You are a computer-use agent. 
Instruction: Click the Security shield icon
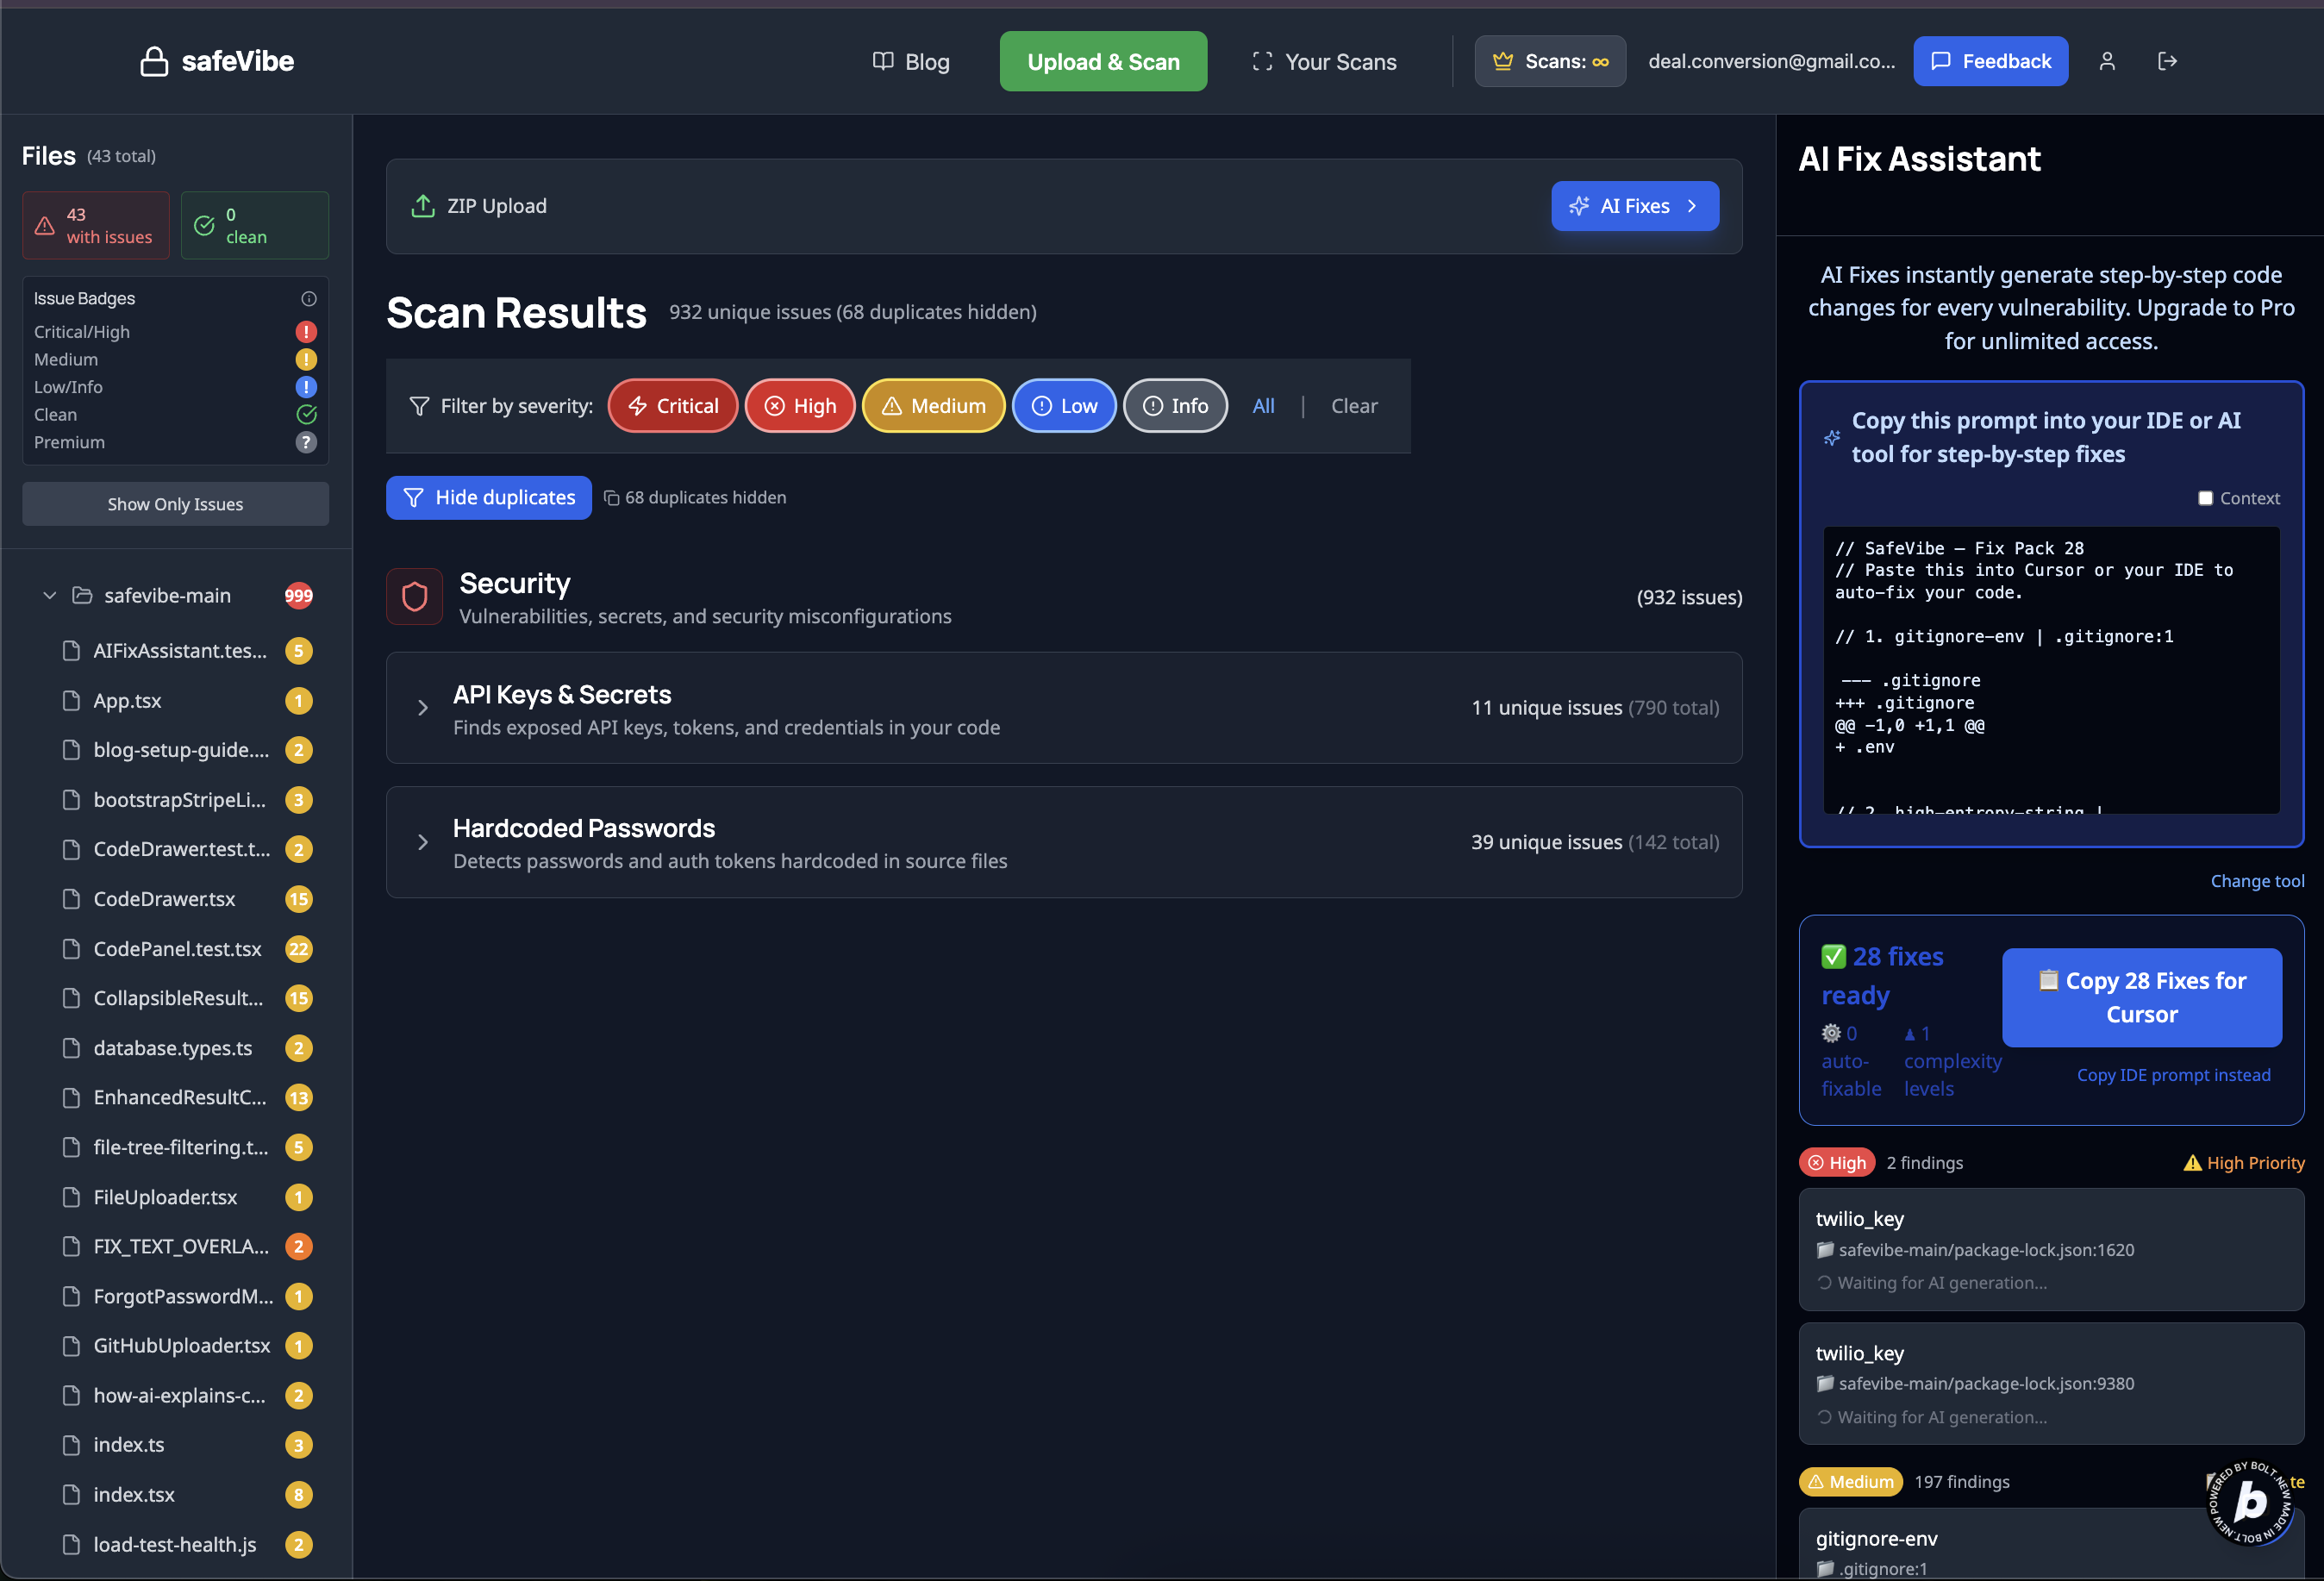click(x=414, y=597)
